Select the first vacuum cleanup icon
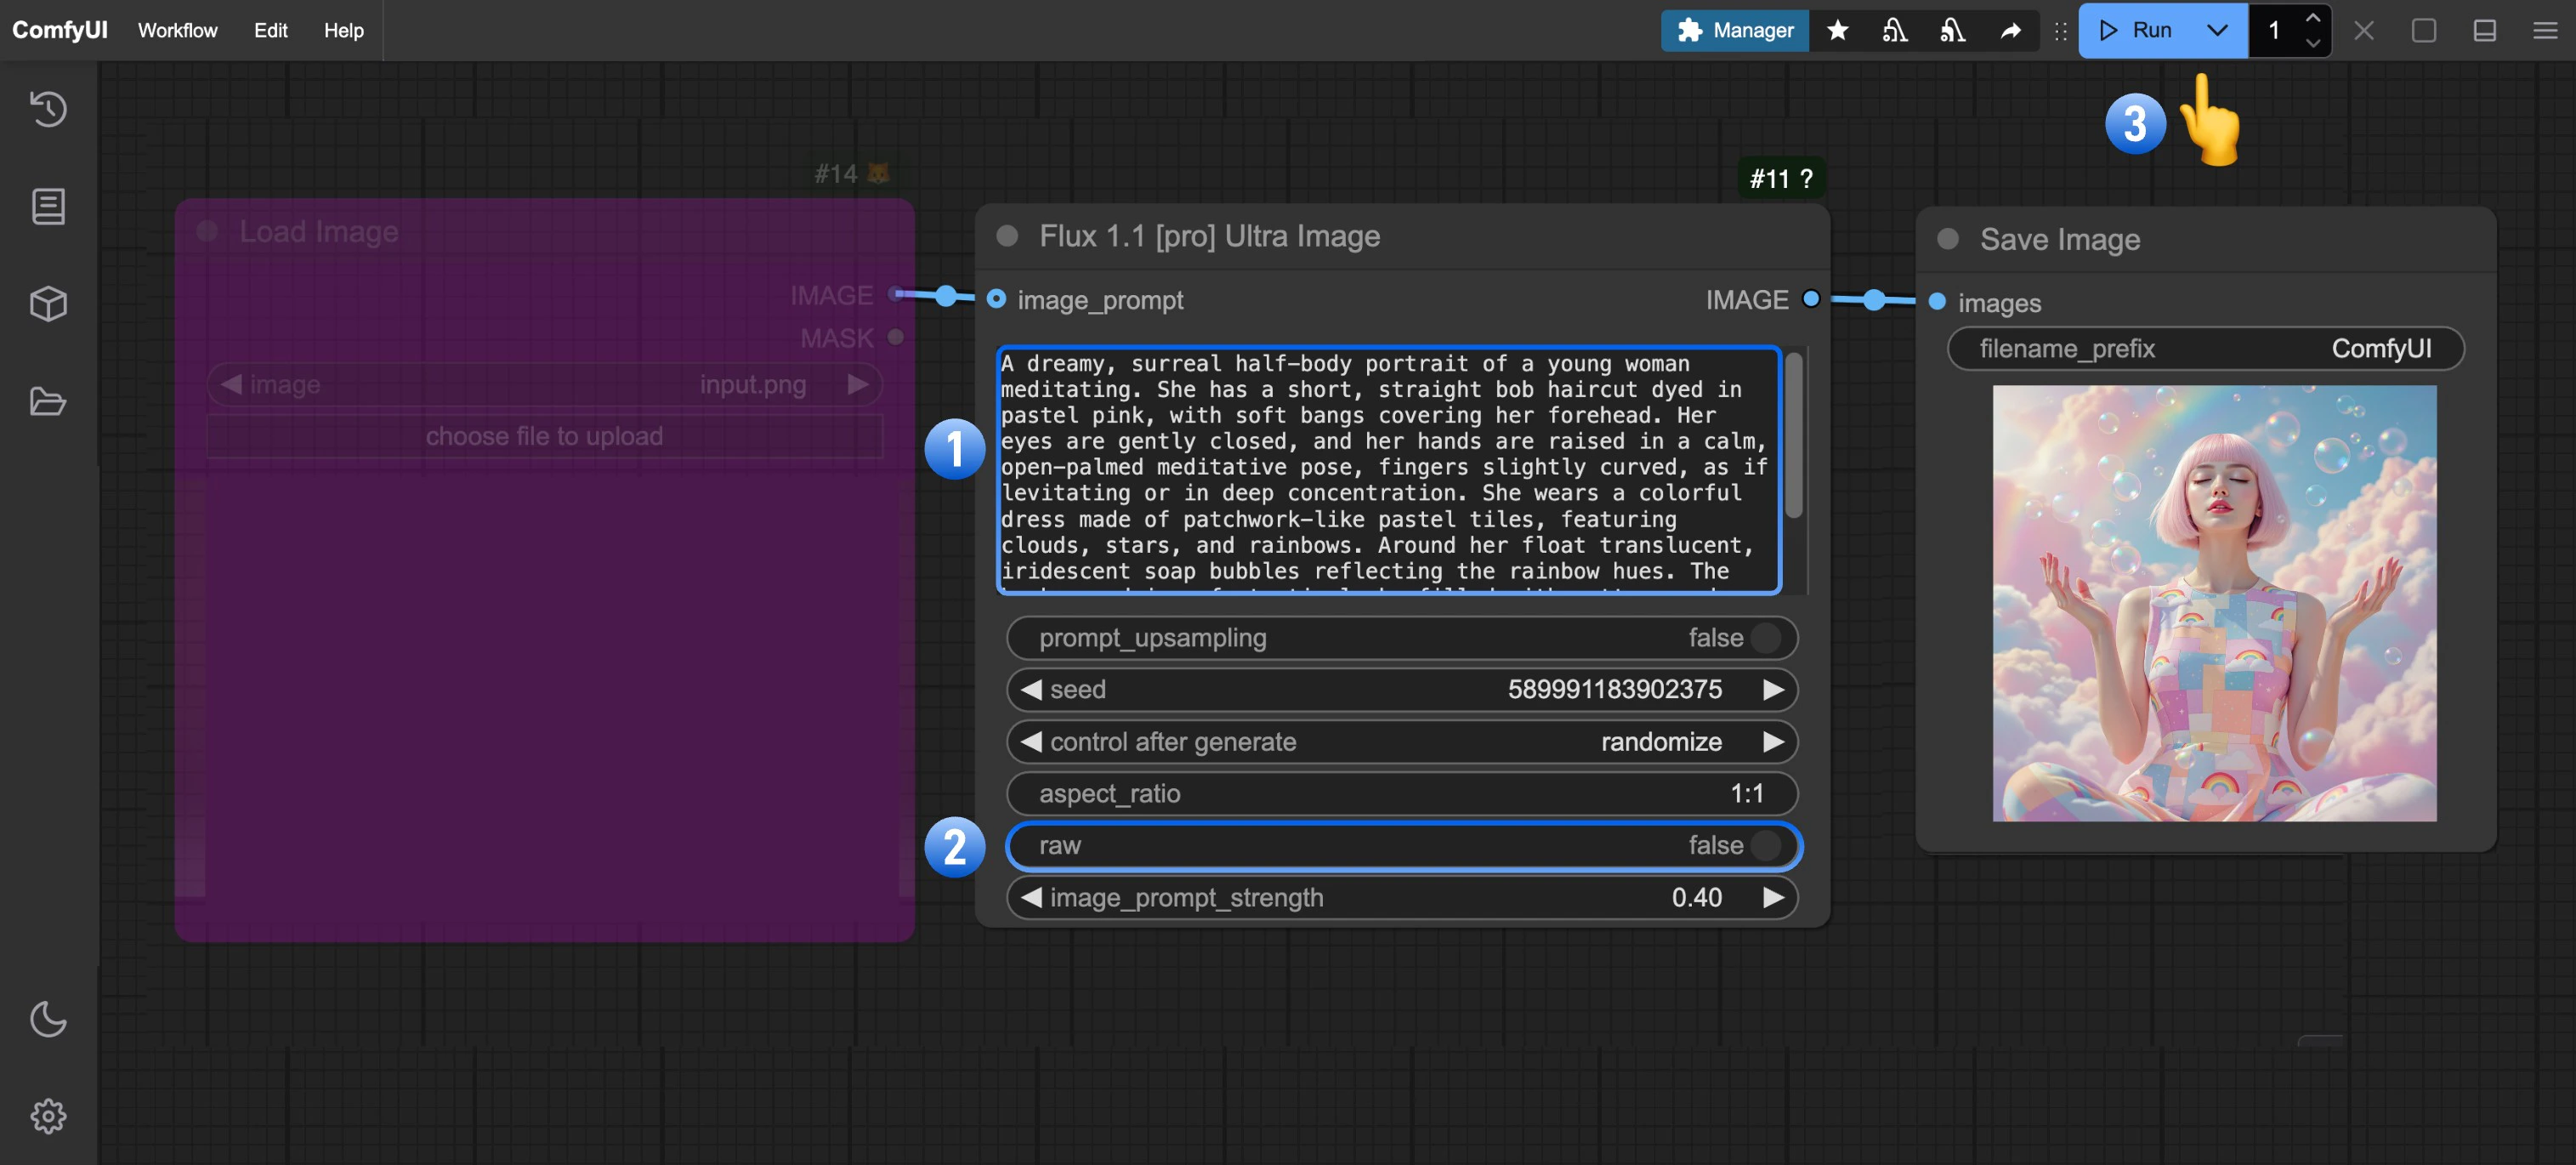The image size is (2576, 1165). tap(1895, 30)
